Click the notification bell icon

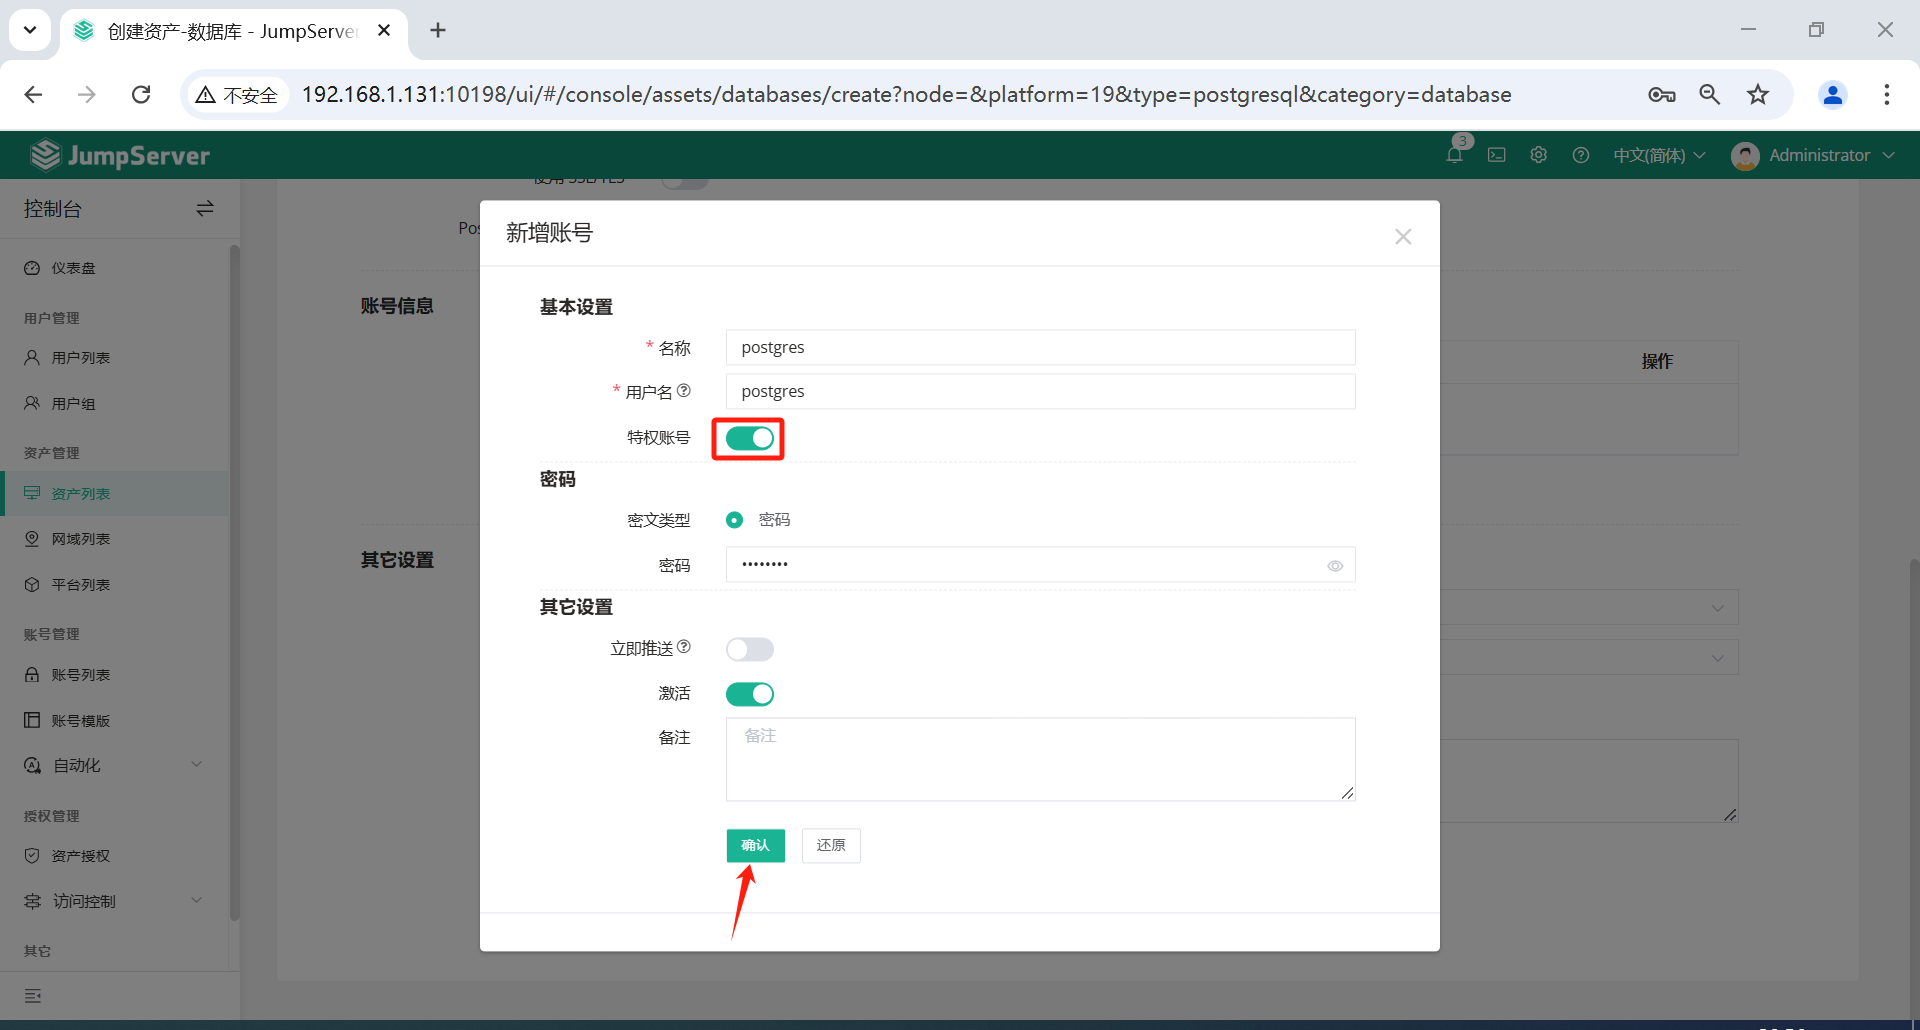(x=1455, y=155)
